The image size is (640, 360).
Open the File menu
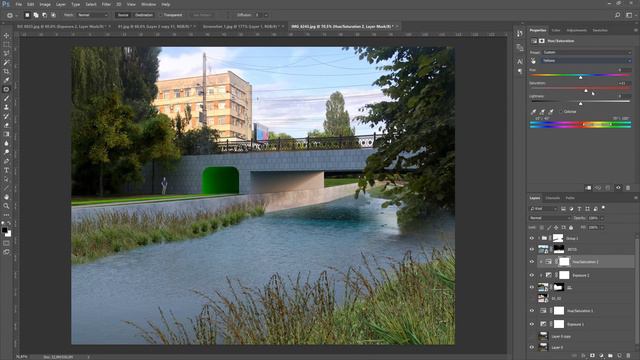click(x=18, y=4)
